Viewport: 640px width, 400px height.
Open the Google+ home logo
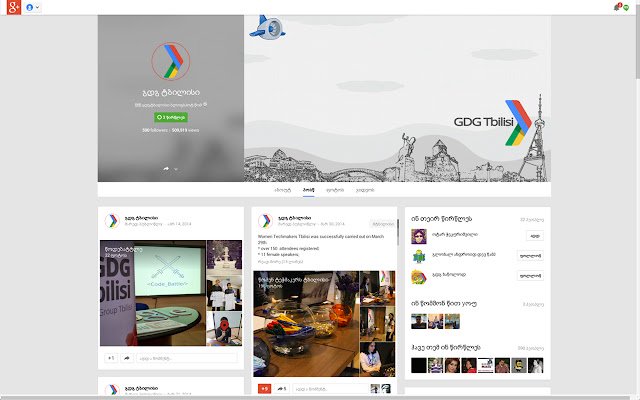click(13, 7)
